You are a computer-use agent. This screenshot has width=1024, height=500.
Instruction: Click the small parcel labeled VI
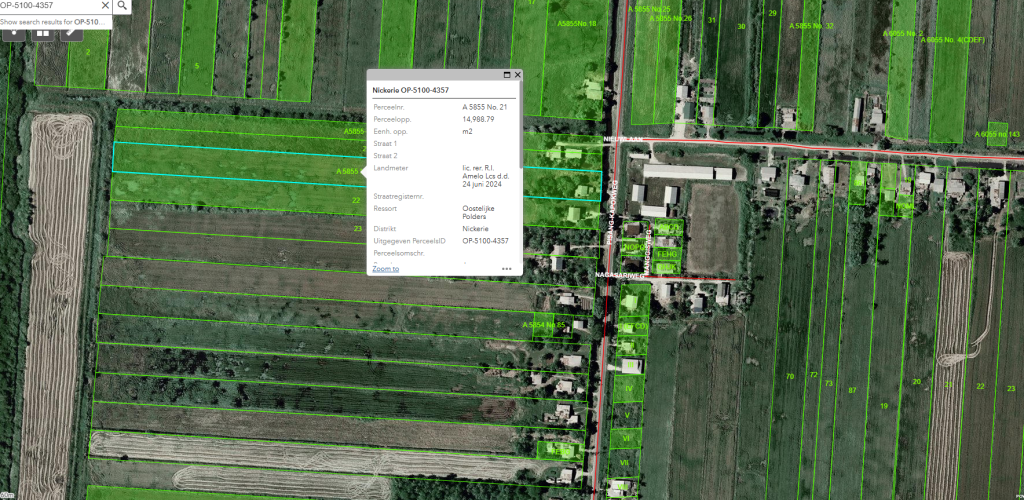click(626, 438)
